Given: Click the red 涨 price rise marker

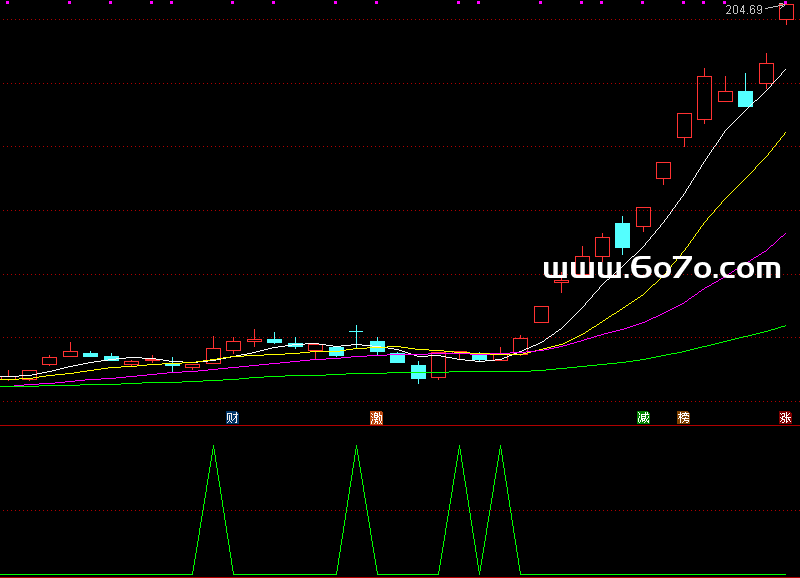Looking at the screenshot, I should click(x=785, y=417).
